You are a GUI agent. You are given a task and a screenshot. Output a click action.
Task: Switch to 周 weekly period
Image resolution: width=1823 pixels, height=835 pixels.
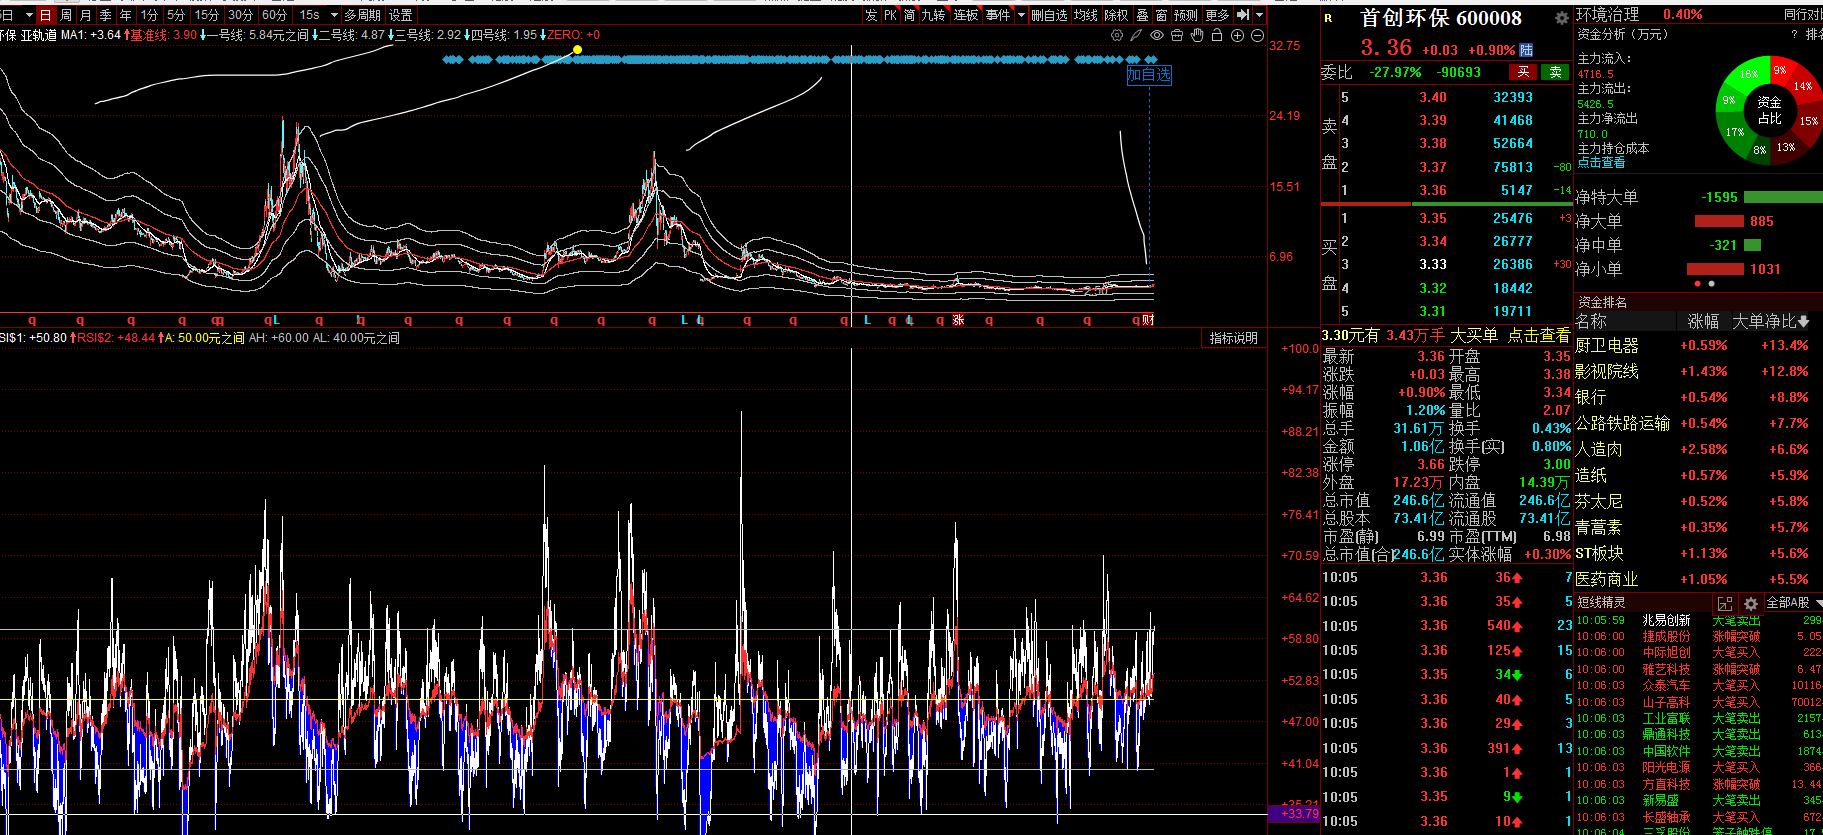[65, 15]
